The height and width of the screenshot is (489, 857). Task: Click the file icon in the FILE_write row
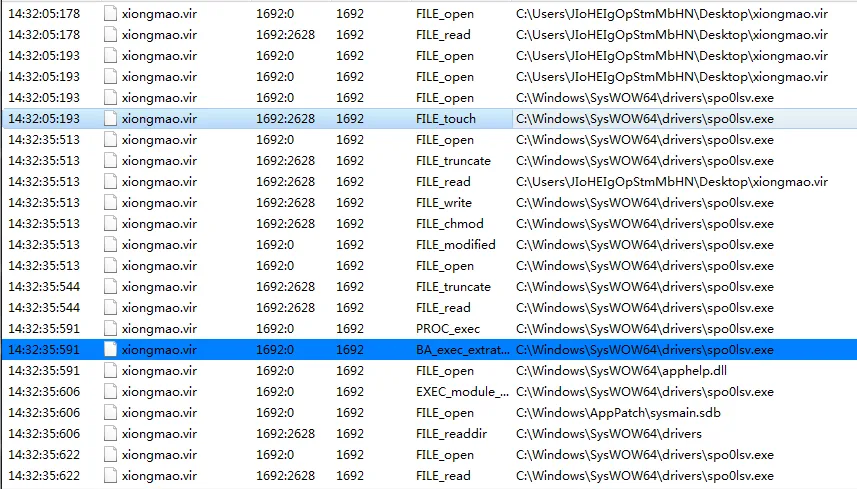pos(110,203)
